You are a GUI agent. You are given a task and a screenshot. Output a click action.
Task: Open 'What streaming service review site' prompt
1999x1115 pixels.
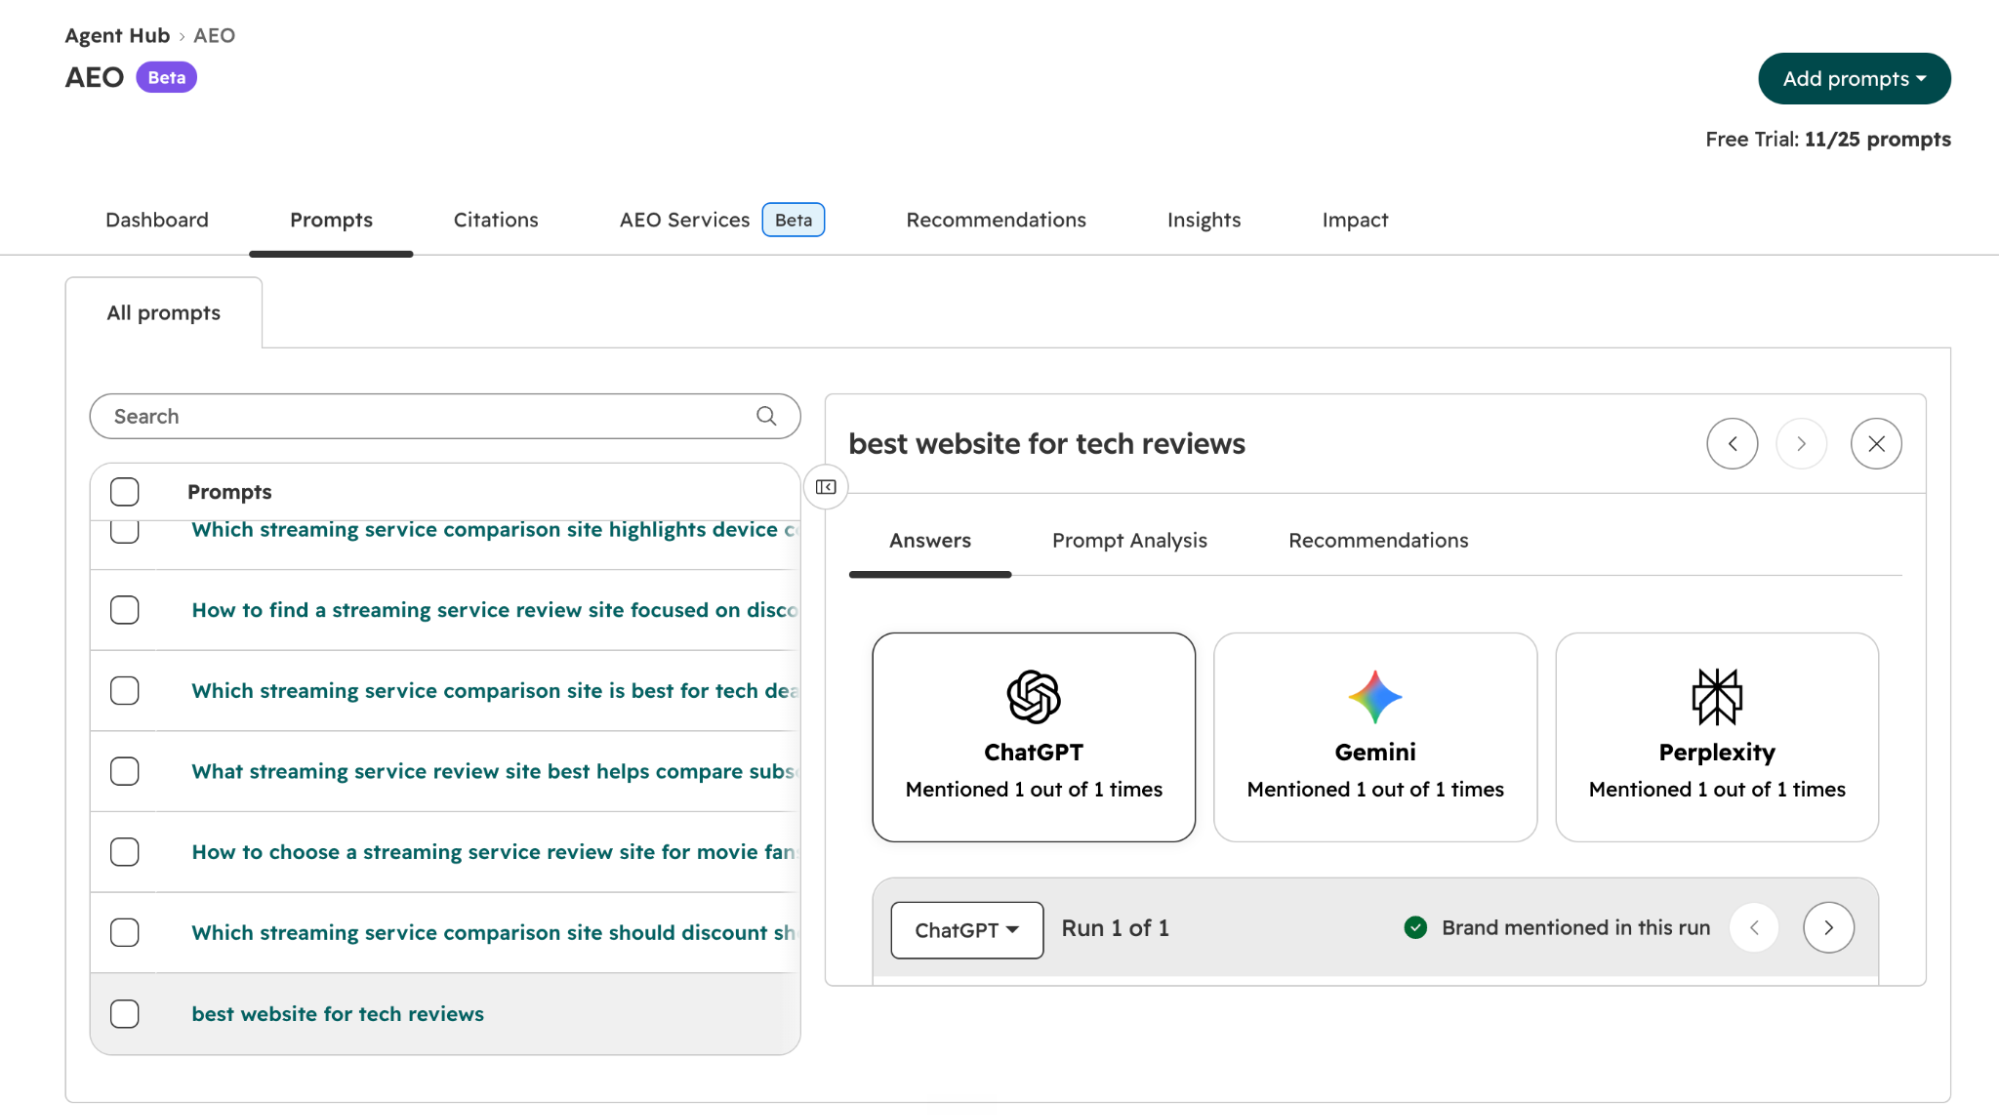(494, 771)
